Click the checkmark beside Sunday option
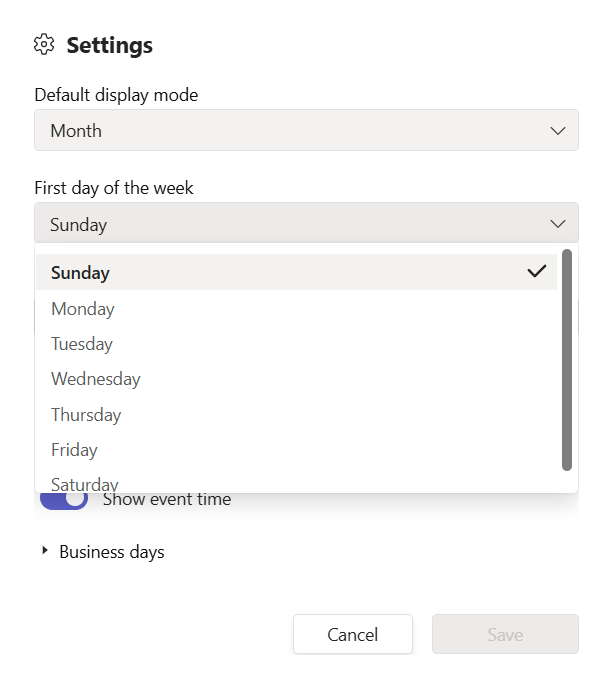Image resolution: width=611 pixels, height=686 pixels. [x=537, y=271]
